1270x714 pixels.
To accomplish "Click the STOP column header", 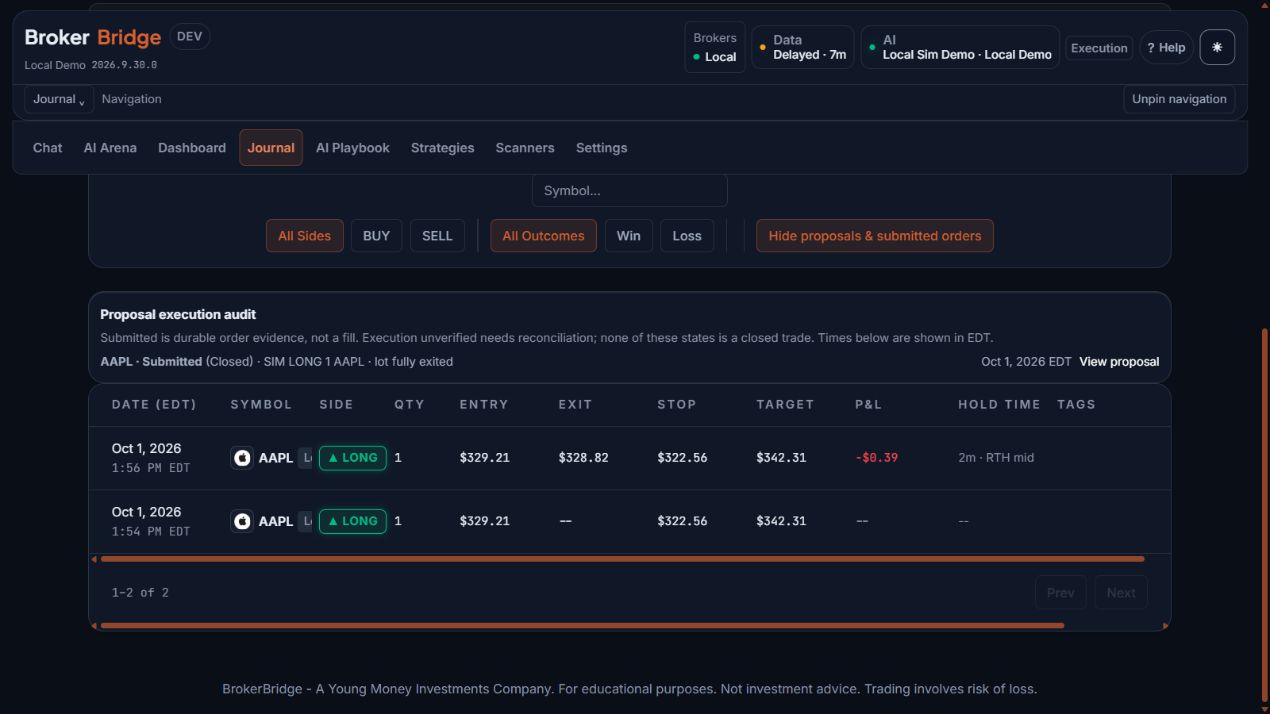I will [676, 404].
